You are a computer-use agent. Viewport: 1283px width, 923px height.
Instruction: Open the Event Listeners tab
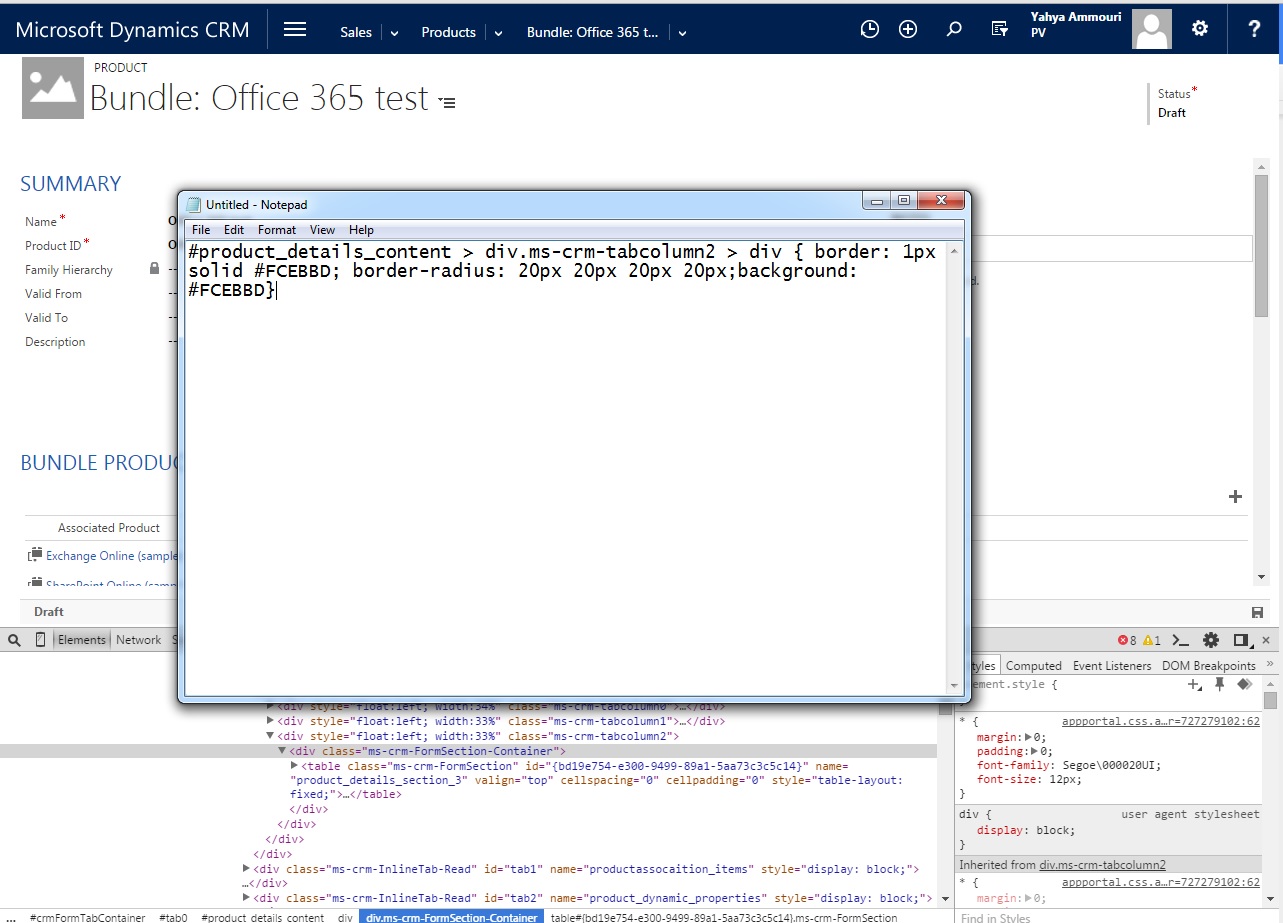(1112, 666)
